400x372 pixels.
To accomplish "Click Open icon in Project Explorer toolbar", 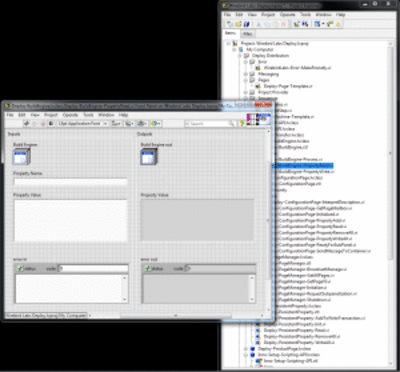I will [x=238, y=24].
